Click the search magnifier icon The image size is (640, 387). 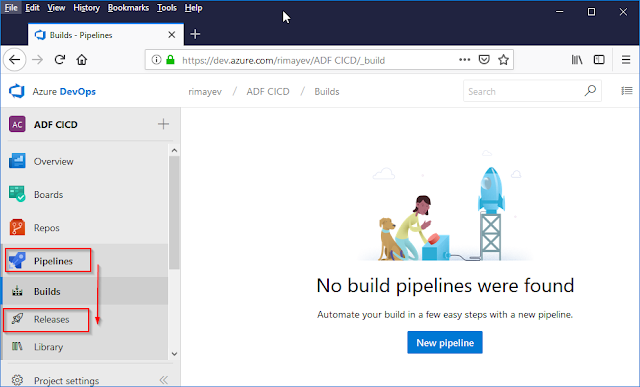(590, 91)
